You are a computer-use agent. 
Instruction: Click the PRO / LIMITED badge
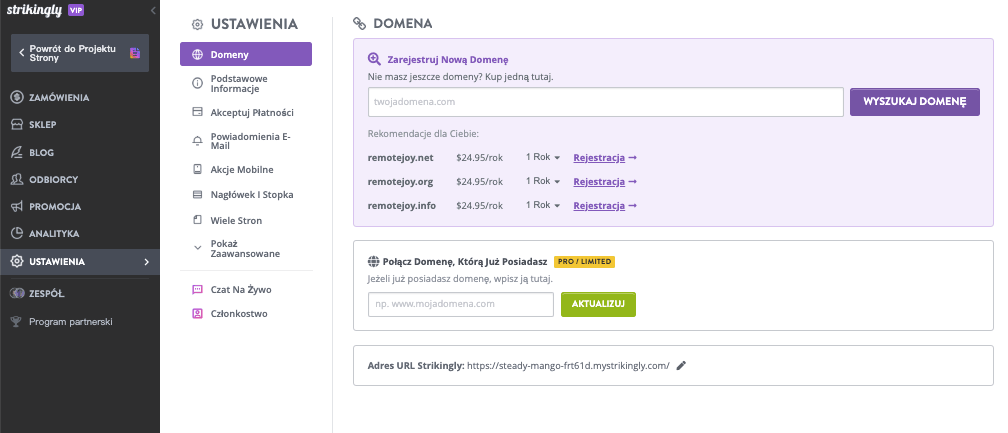point(584,262)
